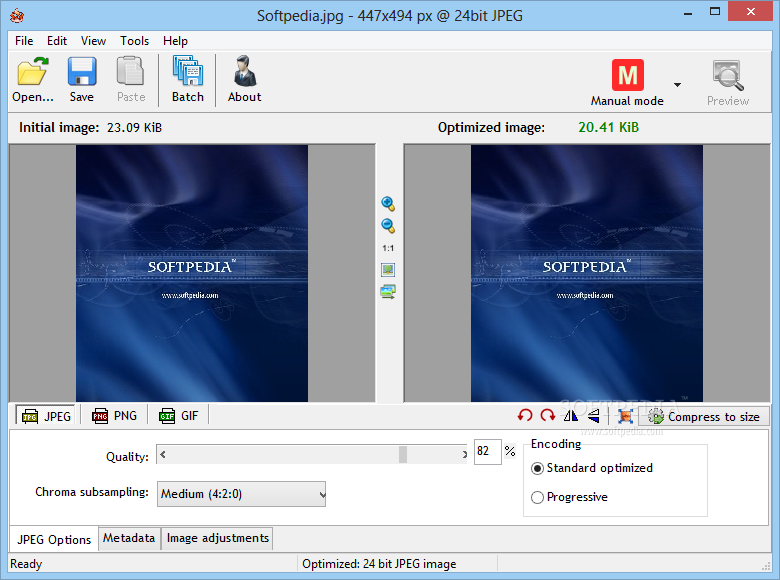This screenshot has height=580, width=780.
Task: Click the Quality slider thumb
Action: [403, 454]
